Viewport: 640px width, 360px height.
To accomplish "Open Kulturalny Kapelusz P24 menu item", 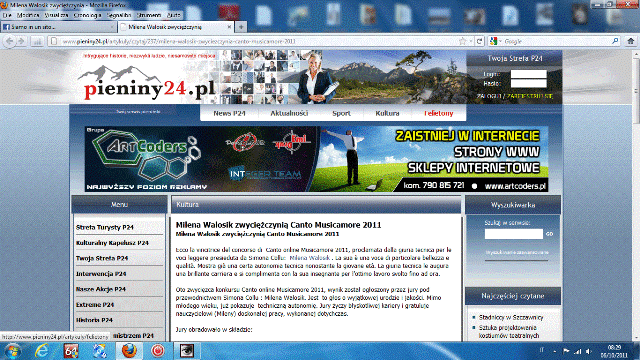I will pos(112,243).
